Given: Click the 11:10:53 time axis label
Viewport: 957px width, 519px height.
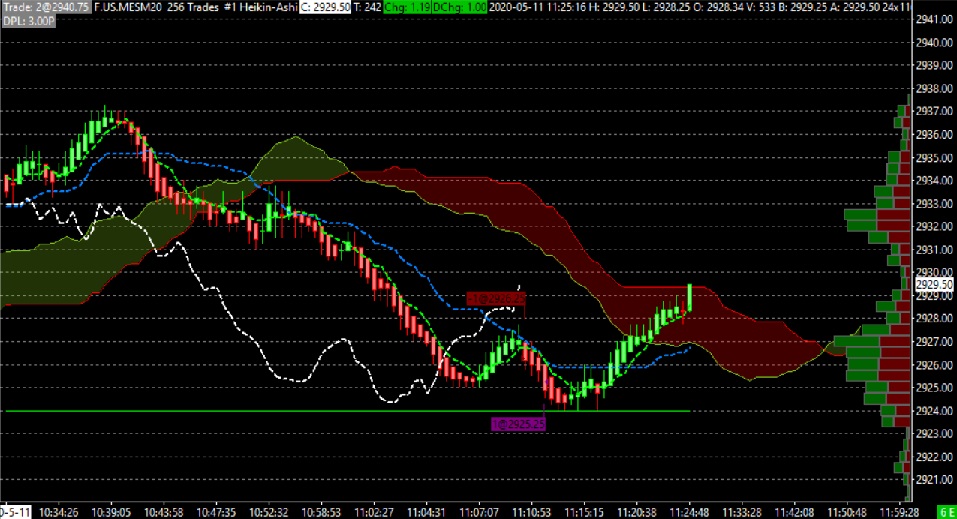Looking at the screenshot, I should 531,512.
